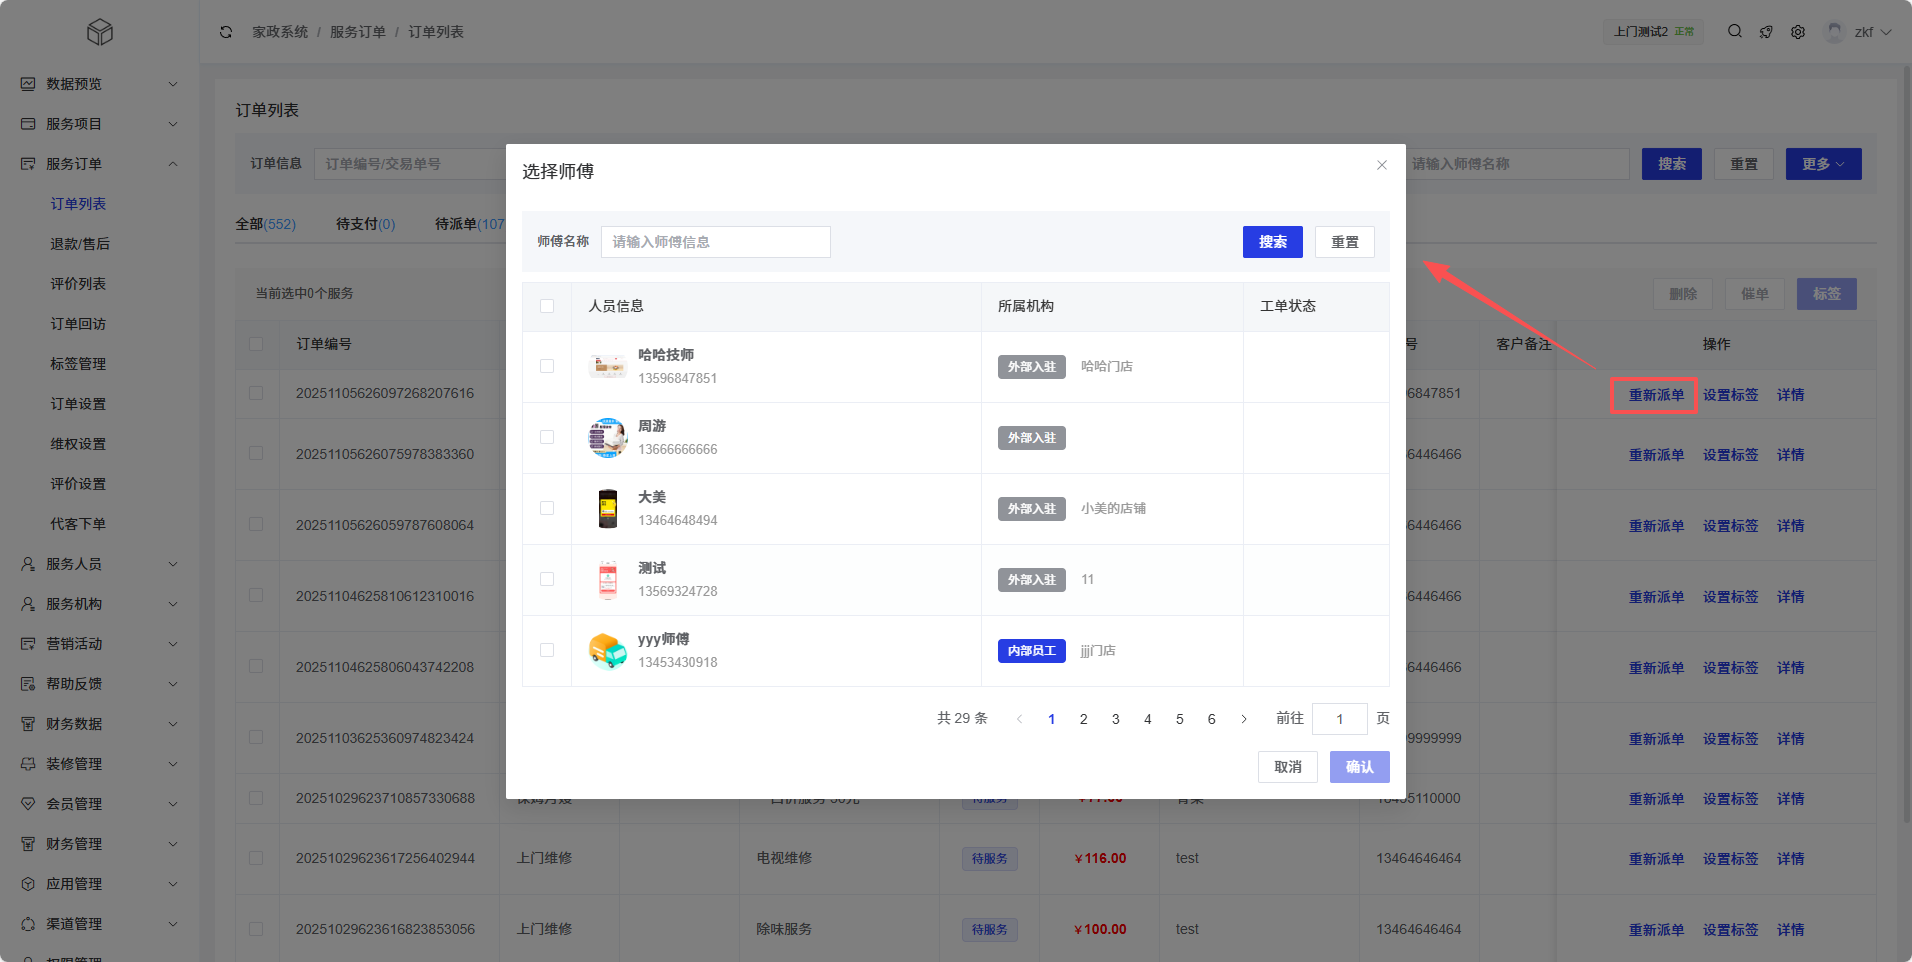The height and width of the screenshot is (962, 1912).
Task: Click the truck avatar of yyy师傅
Action: [608, 651]
